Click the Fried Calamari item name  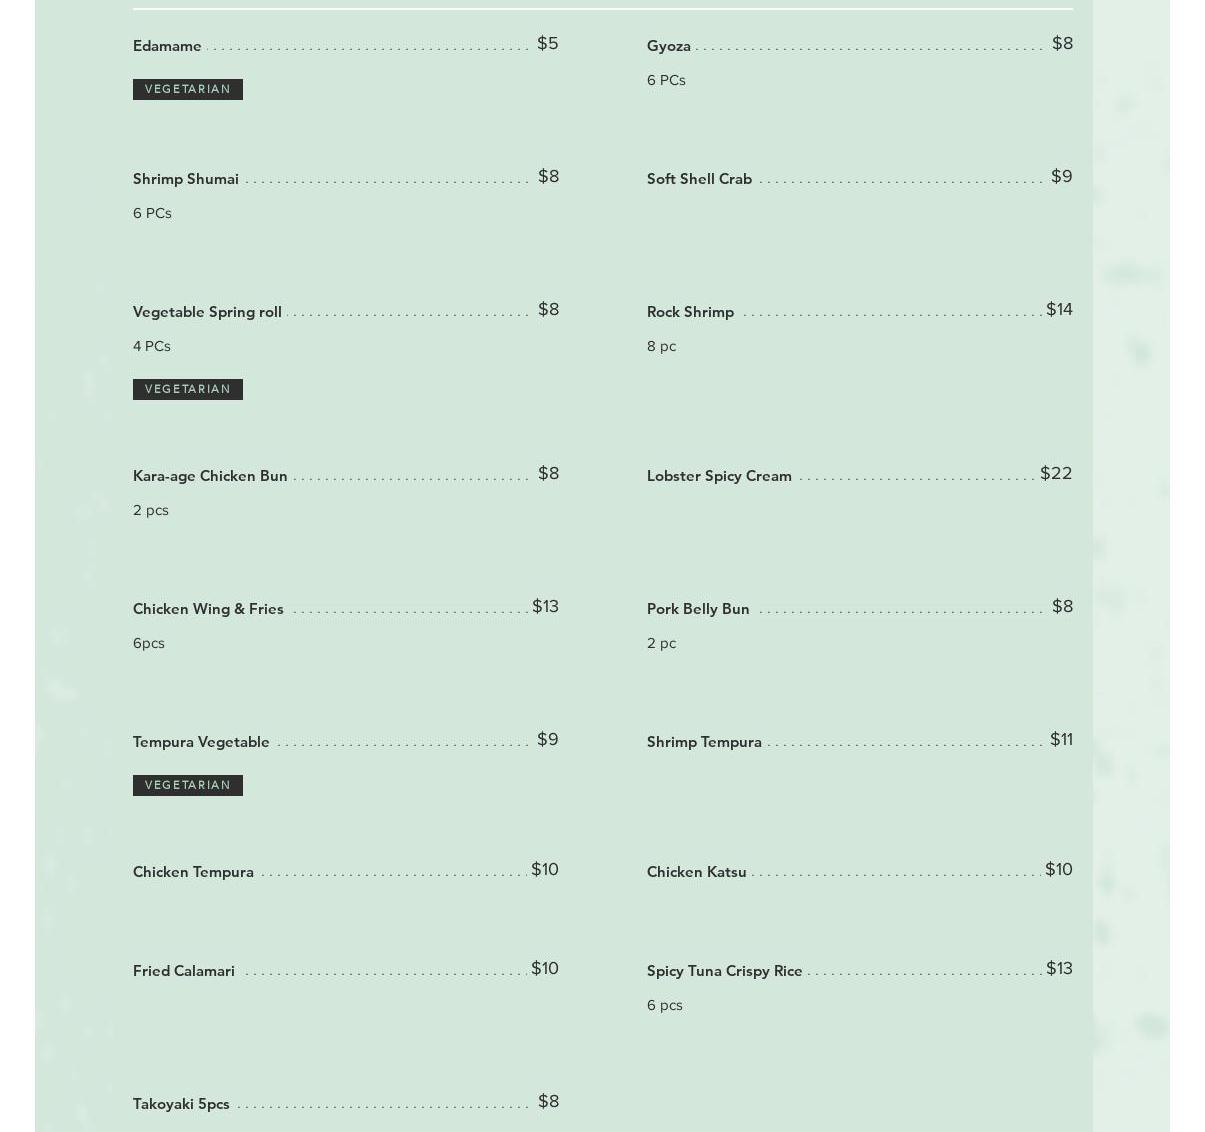point(184,971)
